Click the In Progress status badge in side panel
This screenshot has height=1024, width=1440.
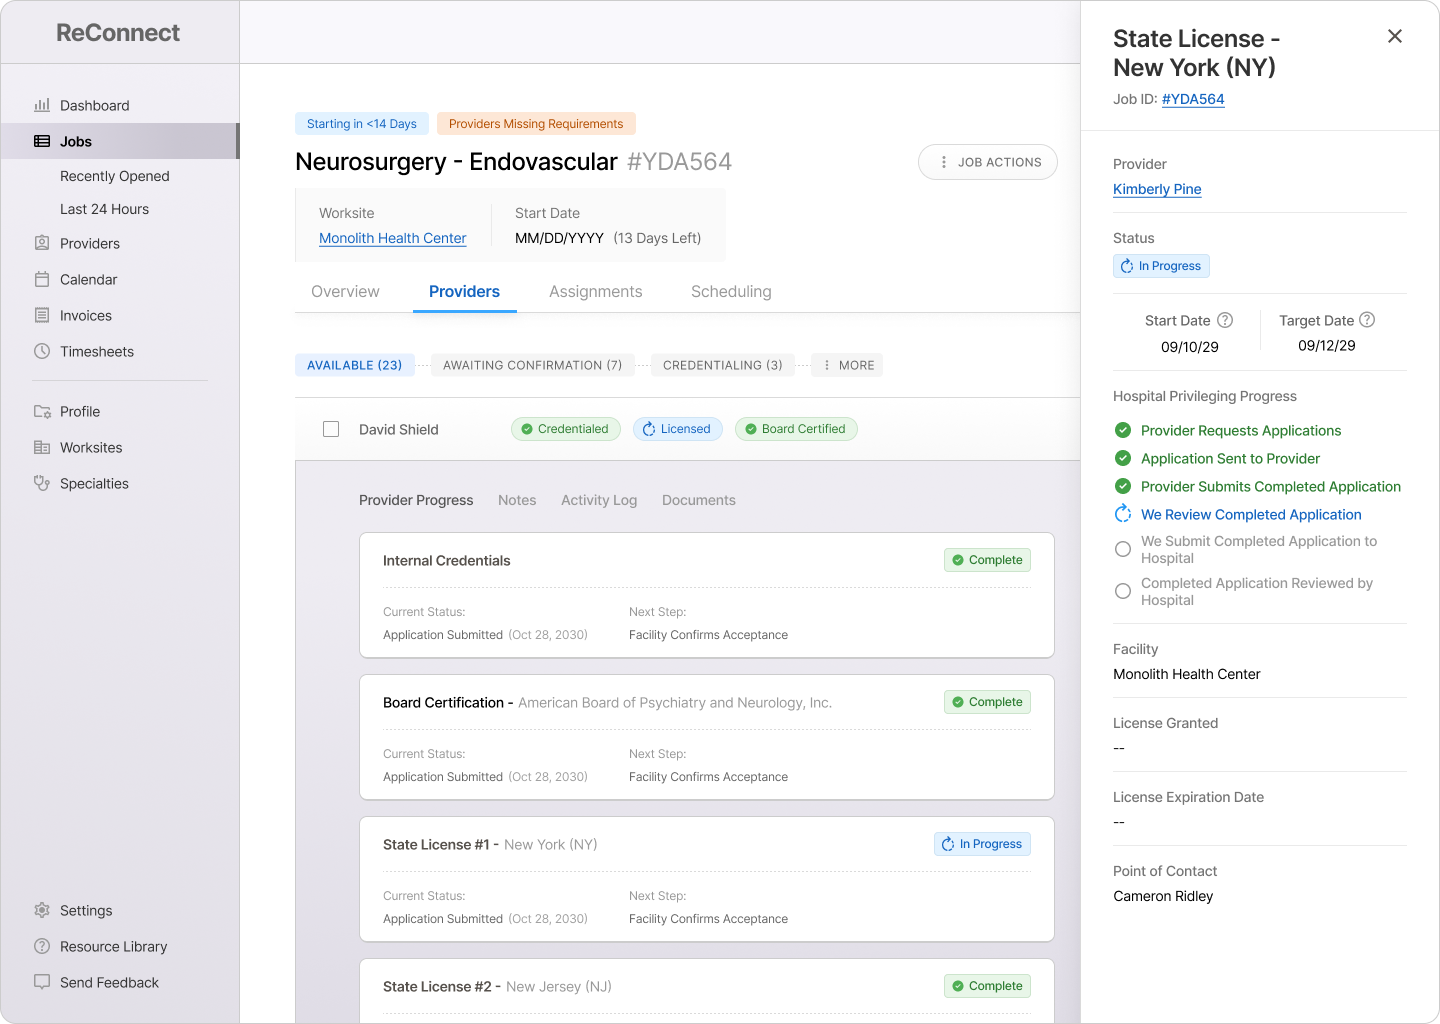point(1161,266)
